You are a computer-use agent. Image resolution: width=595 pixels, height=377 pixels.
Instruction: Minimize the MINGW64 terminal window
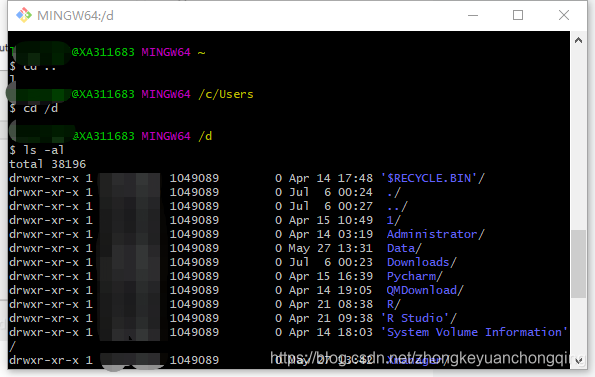[473, 16]
